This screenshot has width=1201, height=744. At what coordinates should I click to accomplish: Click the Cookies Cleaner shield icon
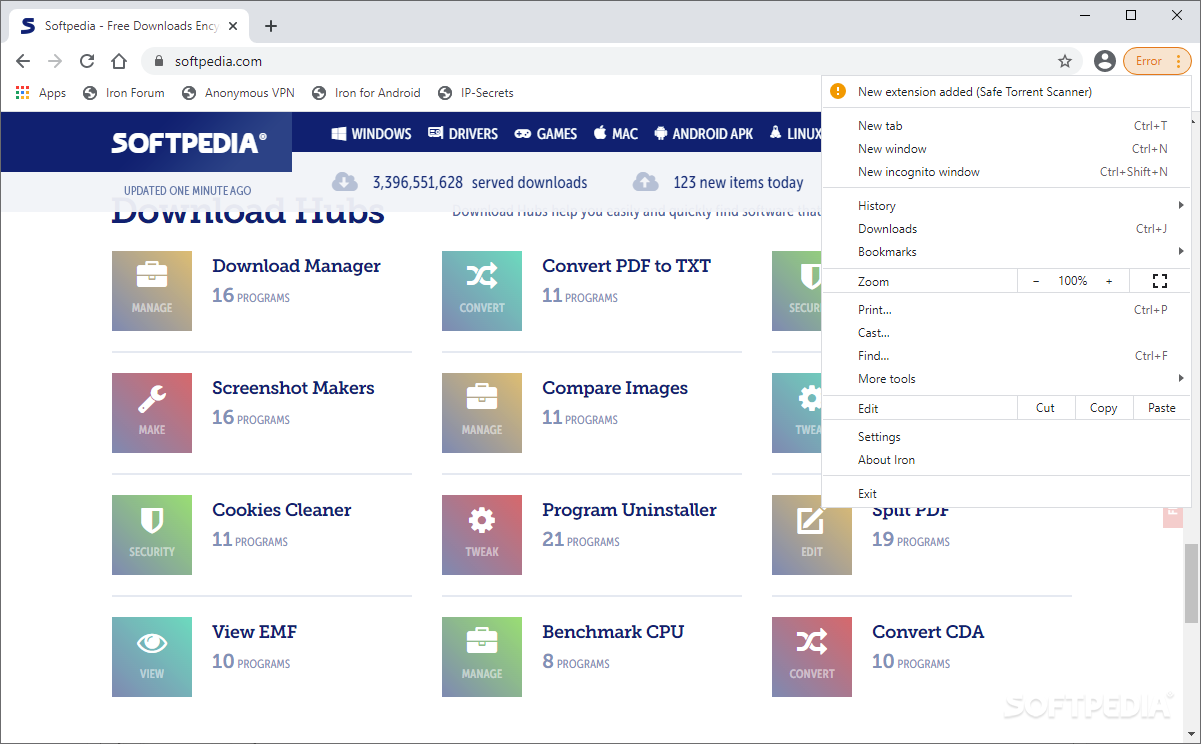pos(152,535)
